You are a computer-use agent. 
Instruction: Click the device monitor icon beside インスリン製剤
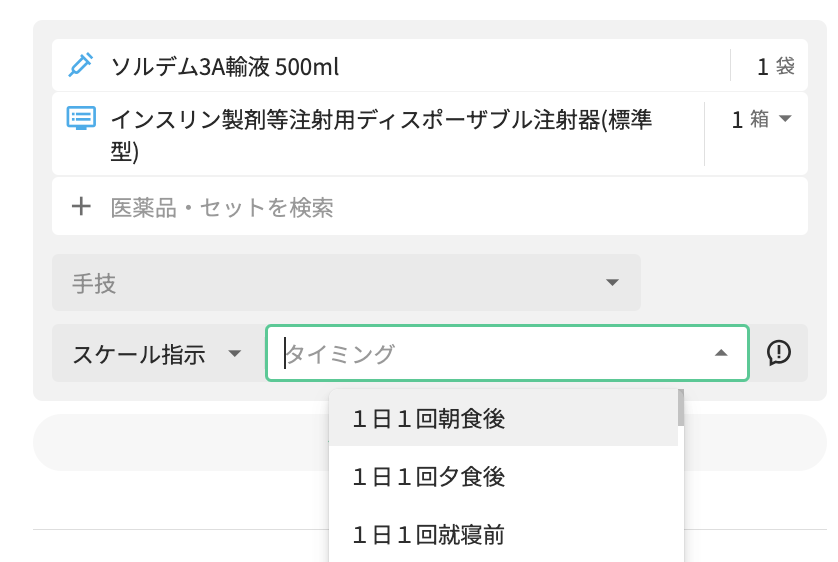[80, 119]
